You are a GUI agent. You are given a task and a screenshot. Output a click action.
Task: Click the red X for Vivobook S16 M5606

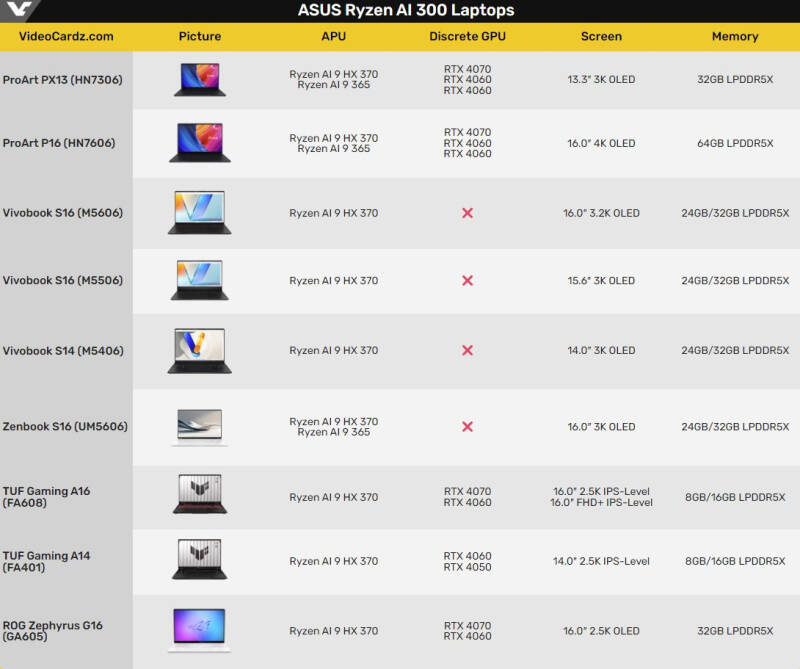tap(467, 213)
